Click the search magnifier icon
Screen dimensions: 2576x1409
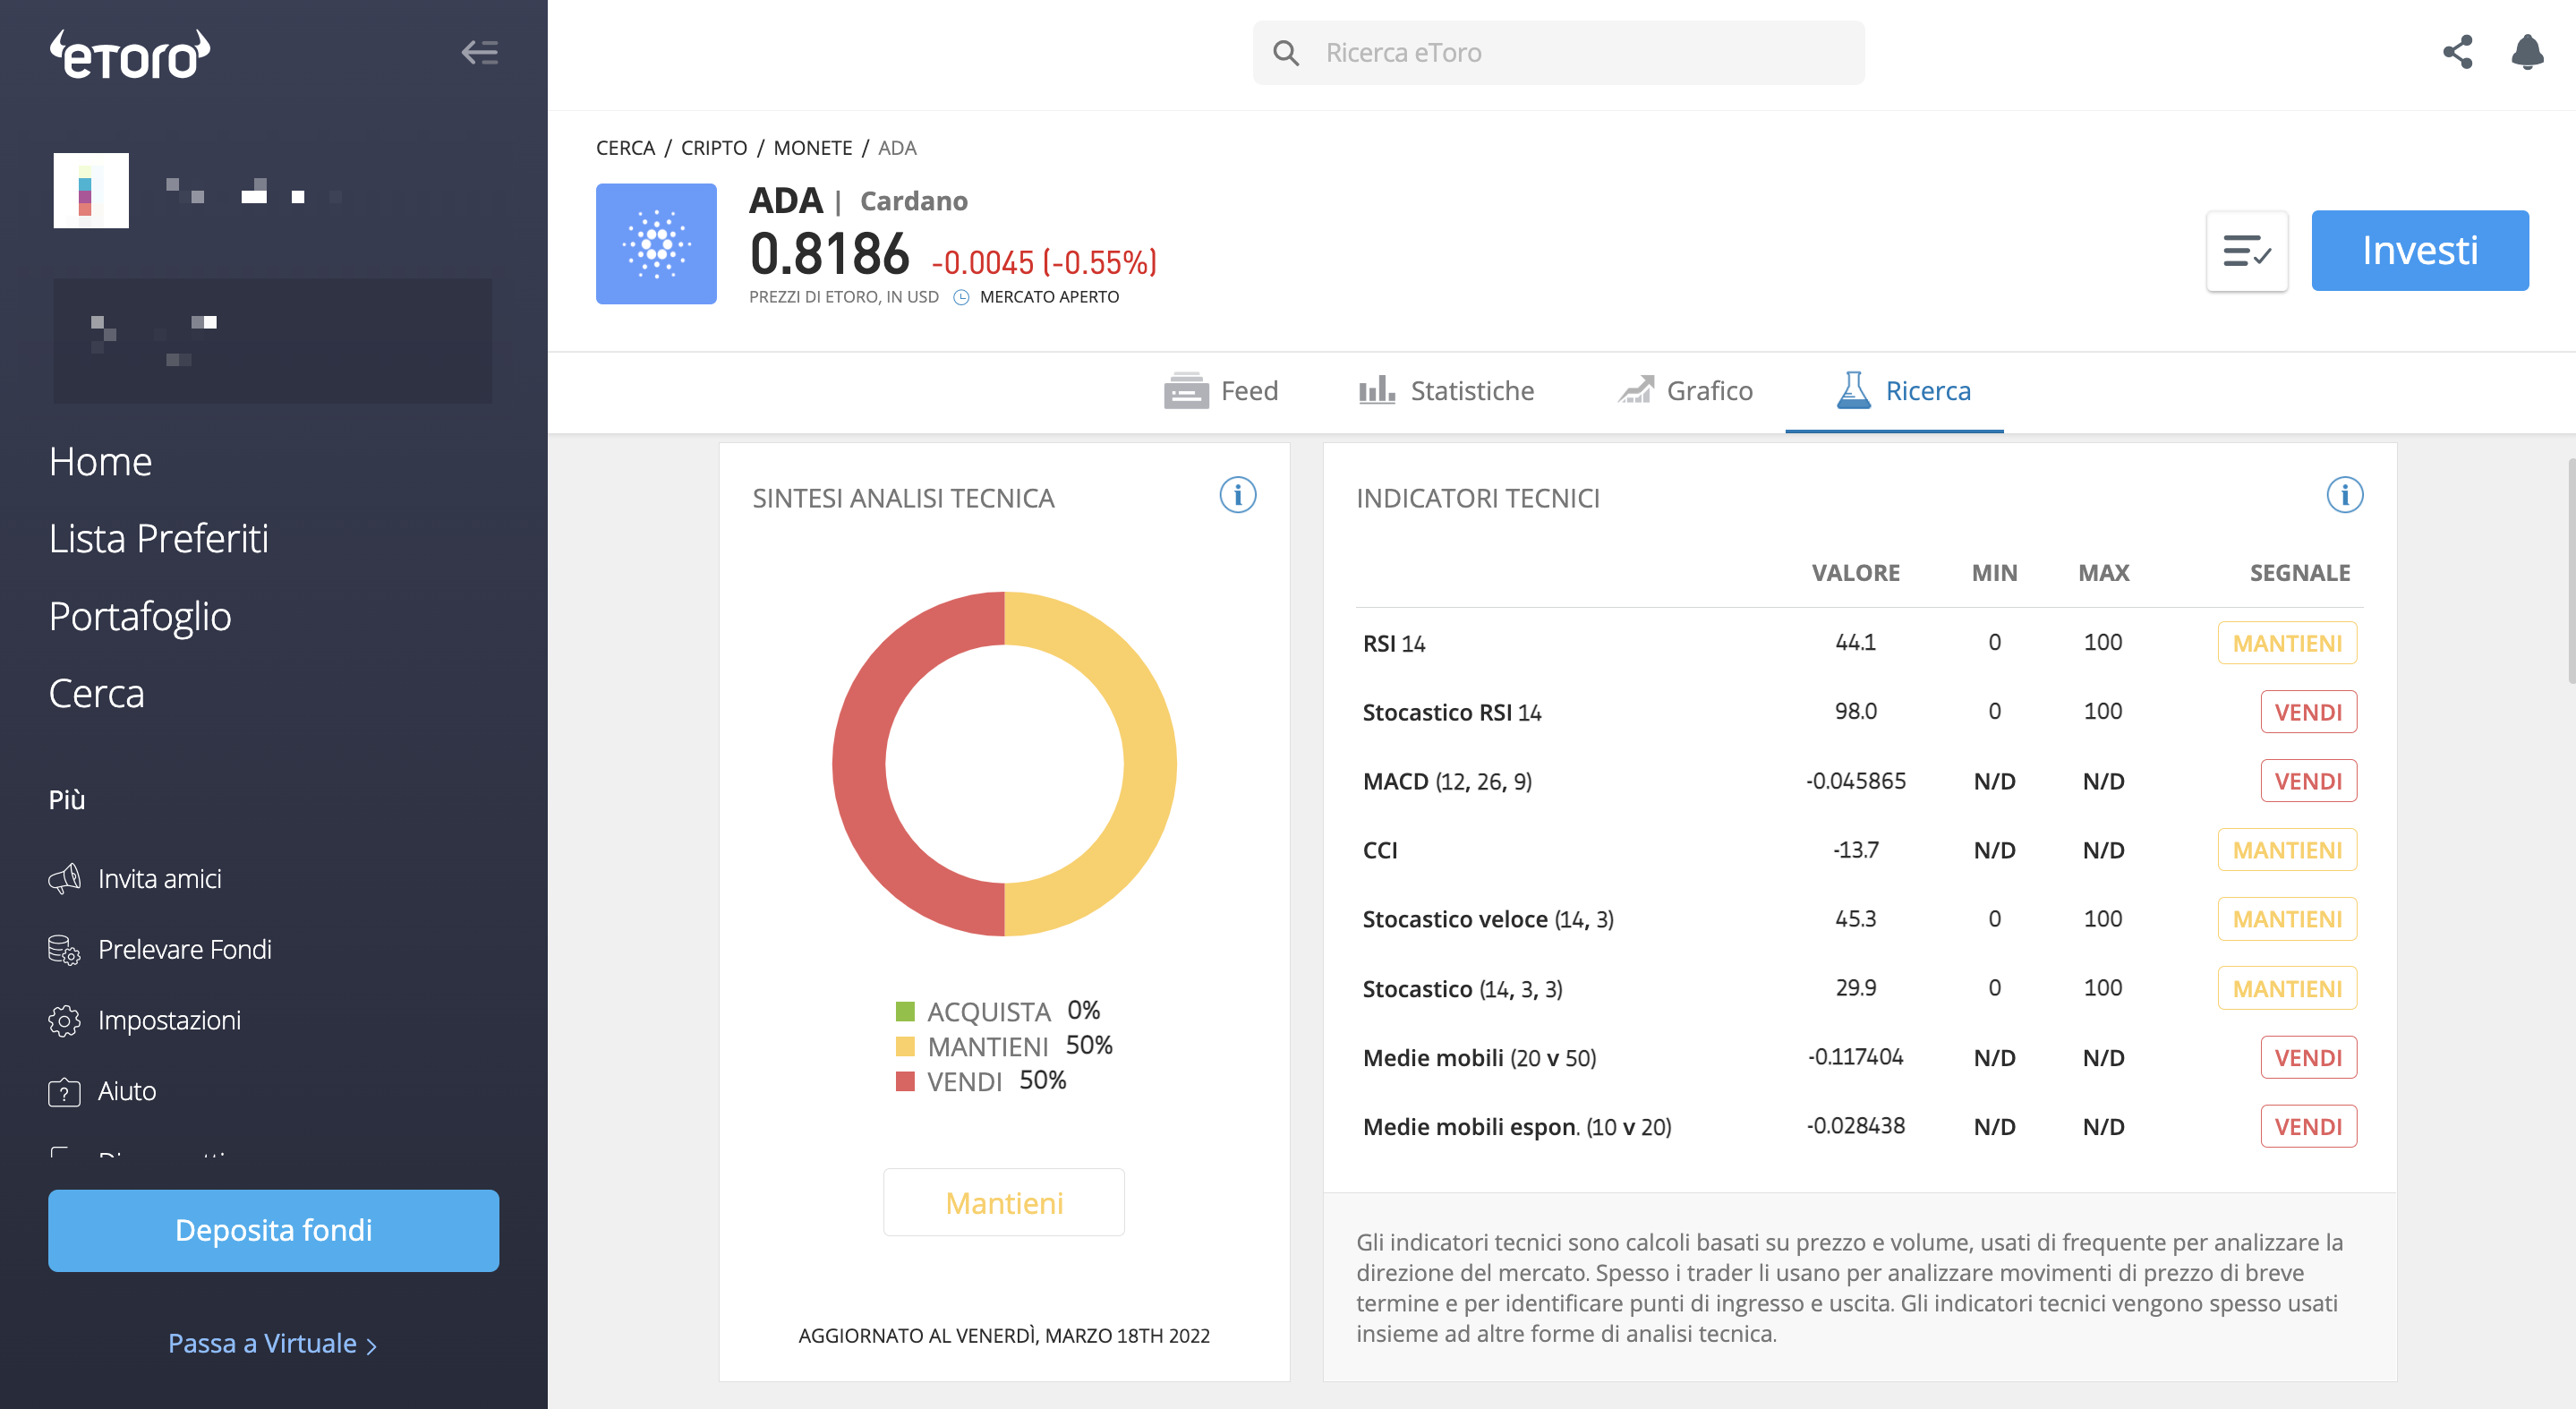click(x=1286, y=53)
